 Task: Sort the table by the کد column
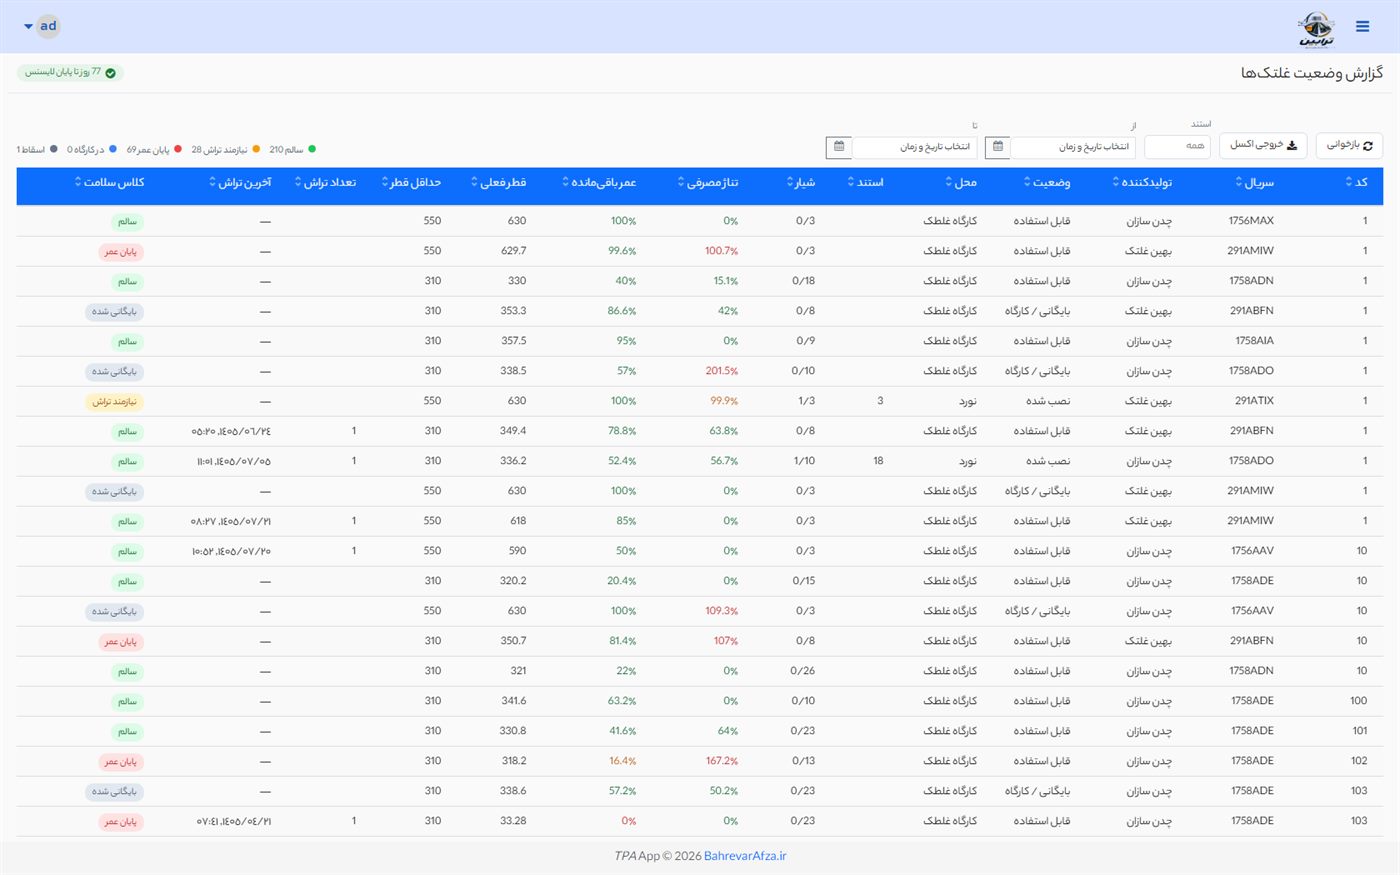pos(1356,183)
